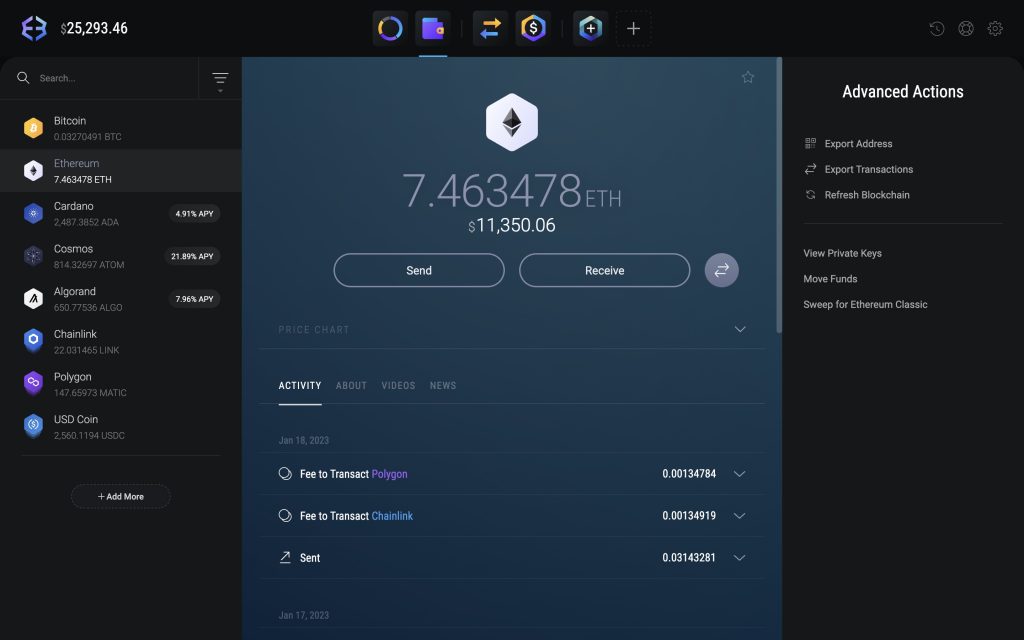Screen dimensions: 1024x640
Task: Open the settings gear icon
Action: click(x=995, y=28)
